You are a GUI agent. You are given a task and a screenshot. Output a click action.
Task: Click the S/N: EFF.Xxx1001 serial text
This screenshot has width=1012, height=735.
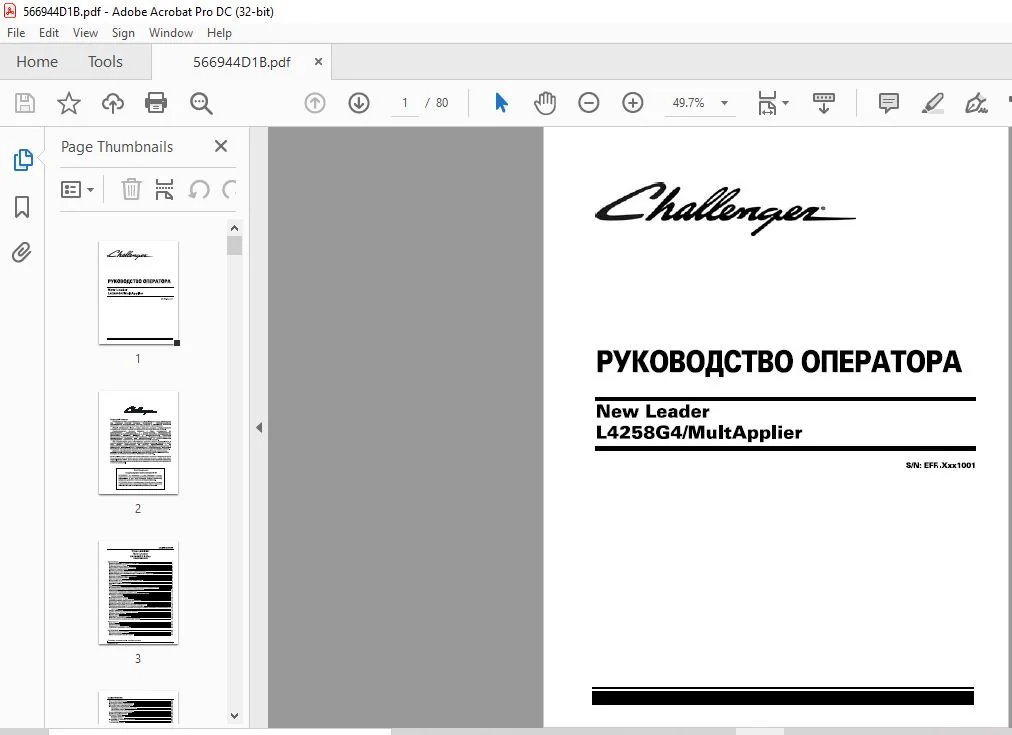(940, 465)
